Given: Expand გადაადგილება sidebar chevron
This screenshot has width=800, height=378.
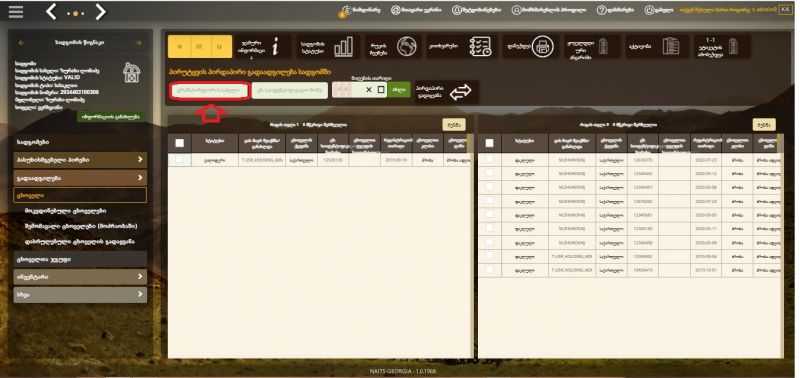Looking at the screenshot, I should pos(140,178).
